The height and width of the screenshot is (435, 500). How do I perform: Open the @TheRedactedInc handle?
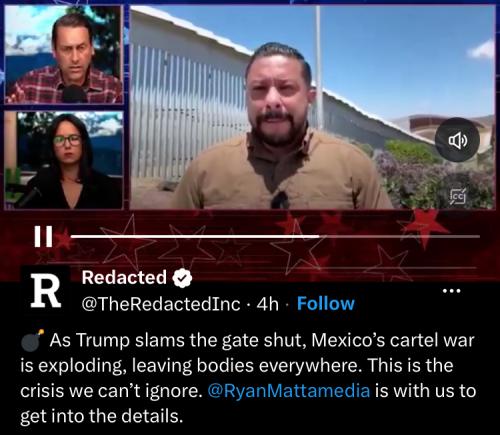(x=161, y=304)
